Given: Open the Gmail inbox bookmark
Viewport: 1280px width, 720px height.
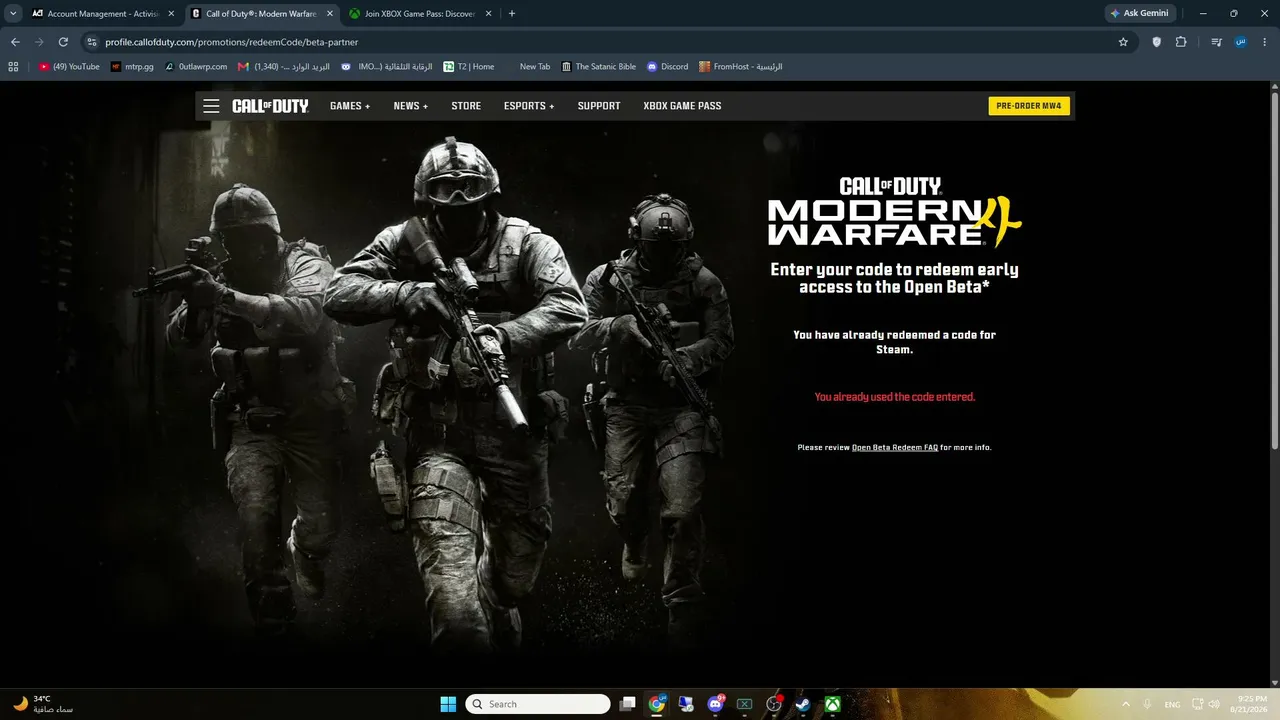Looking at the screenshot, I should 282,67.
